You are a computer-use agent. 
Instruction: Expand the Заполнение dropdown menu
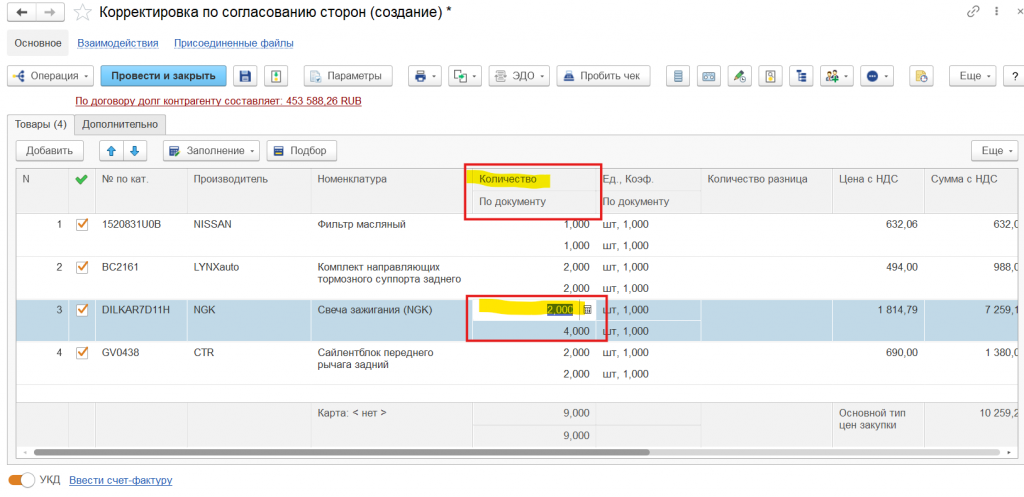211,151
